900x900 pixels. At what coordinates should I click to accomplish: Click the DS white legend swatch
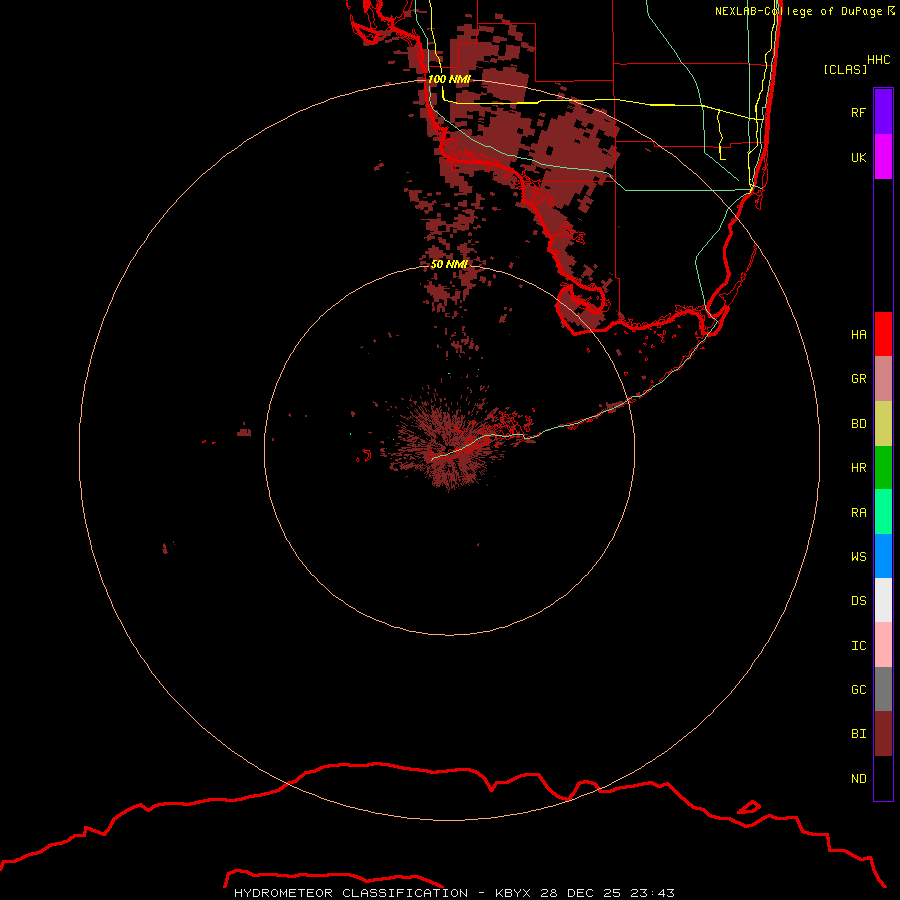click(883, 600)
